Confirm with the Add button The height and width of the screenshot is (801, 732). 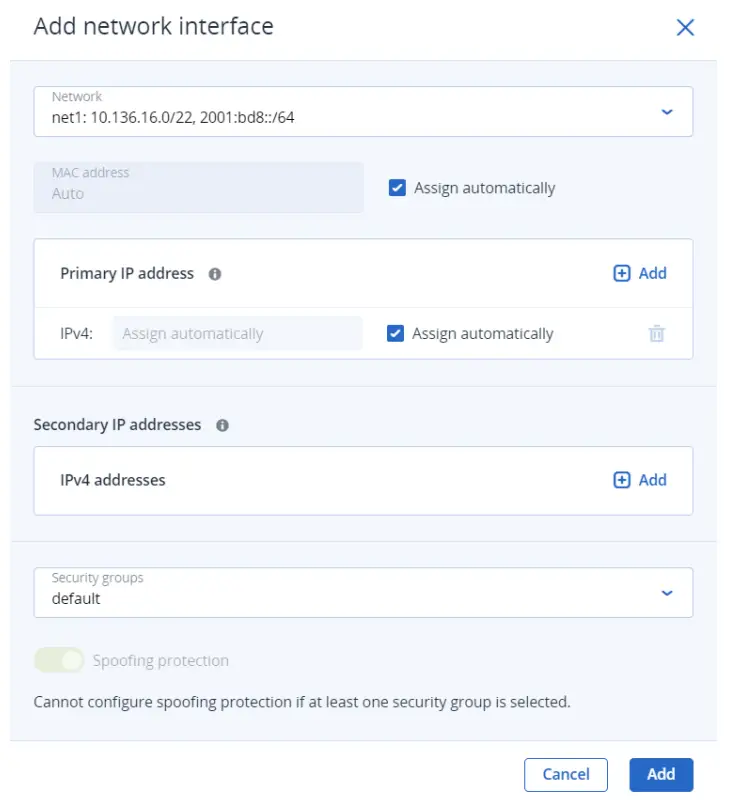pyautogui.click(x=661, y=774)
